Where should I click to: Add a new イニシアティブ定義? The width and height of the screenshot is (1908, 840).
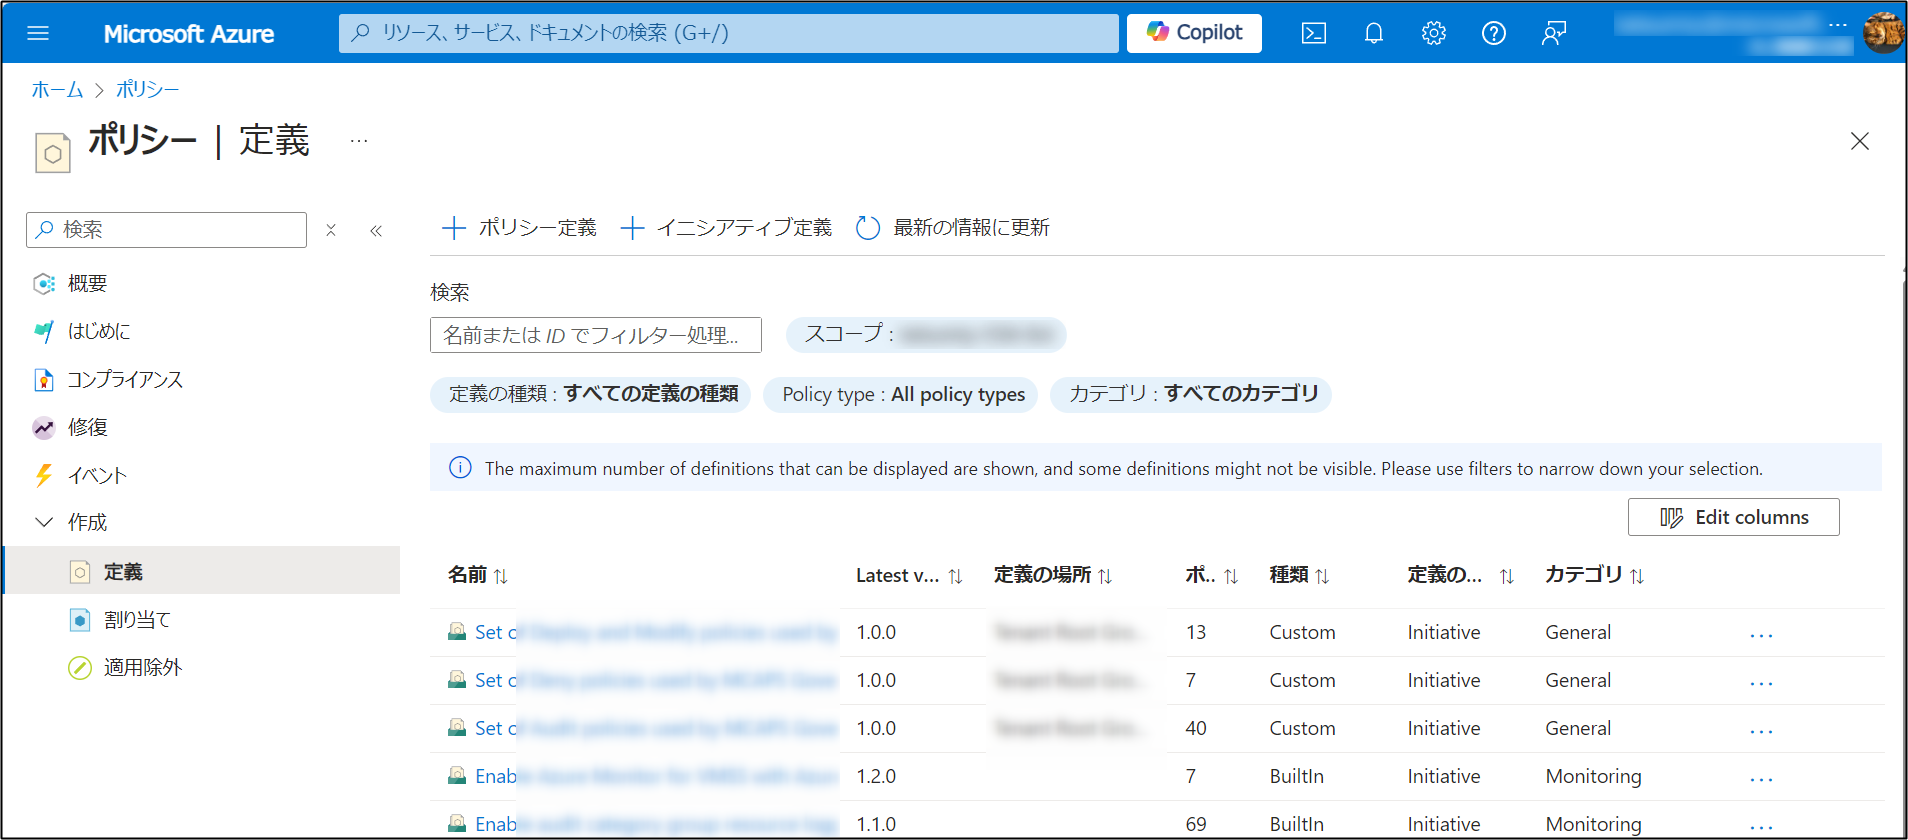tap(726, 228)
